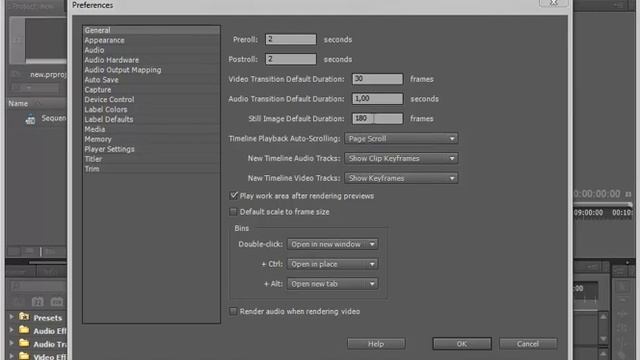Expand the Audio Effects folder
This screenshot has width=640, height=360.
[11, 330]
